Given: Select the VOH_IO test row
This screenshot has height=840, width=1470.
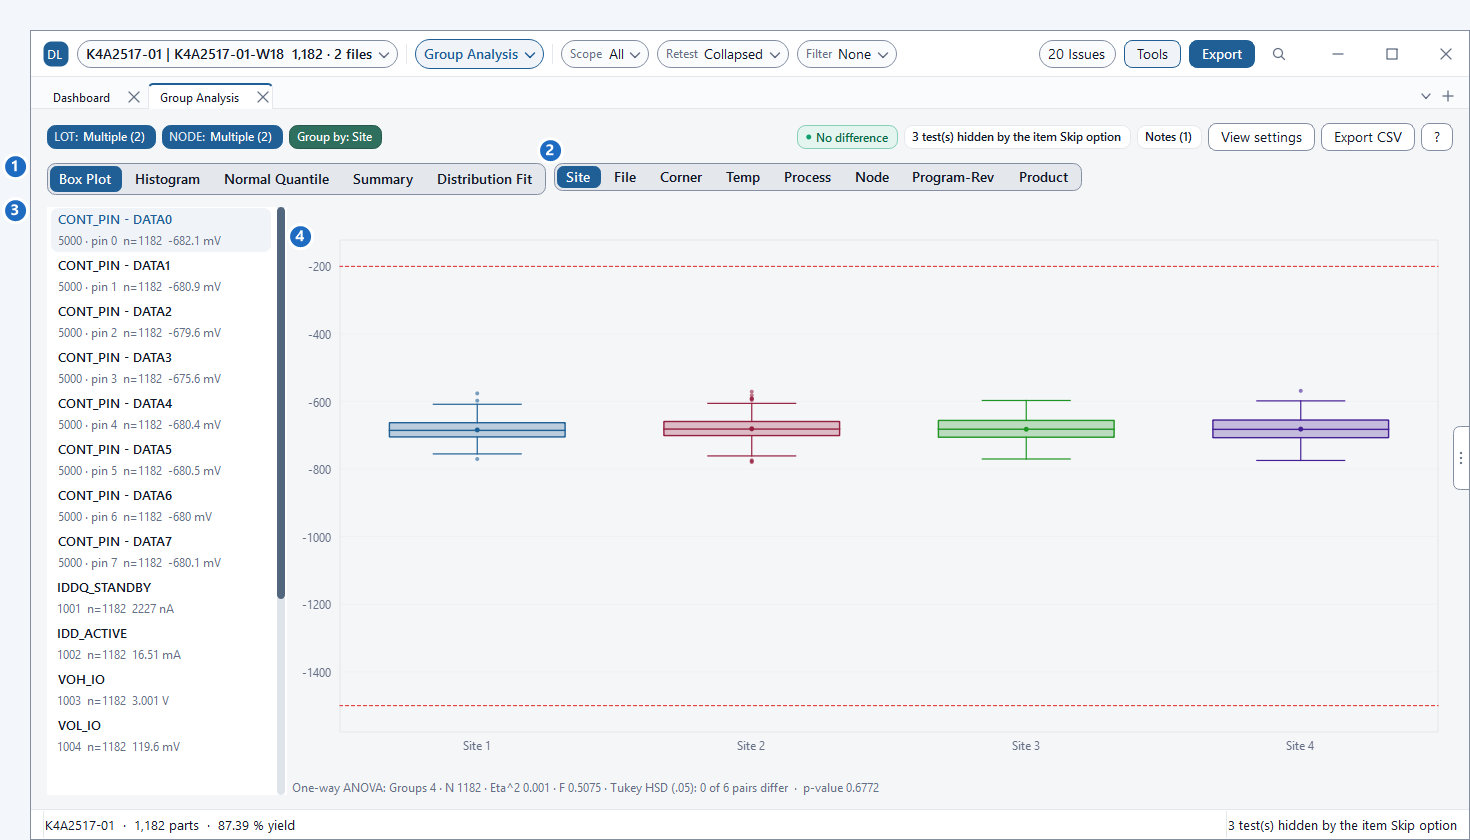Looking at the screenshot, I should pyautogui.click(x=160, y=690).
